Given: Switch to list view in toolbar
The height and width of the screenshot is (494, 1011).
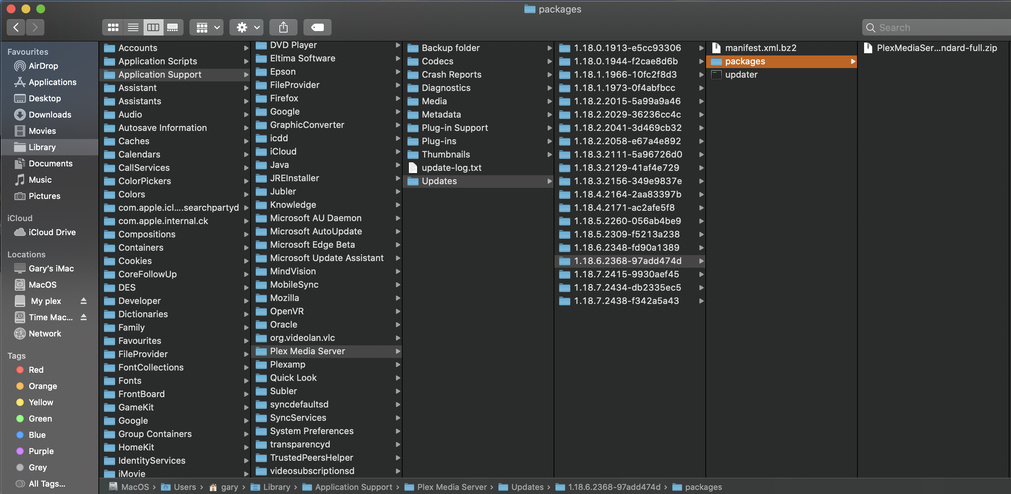Looking at the screenshot, I should coord(133,27).
